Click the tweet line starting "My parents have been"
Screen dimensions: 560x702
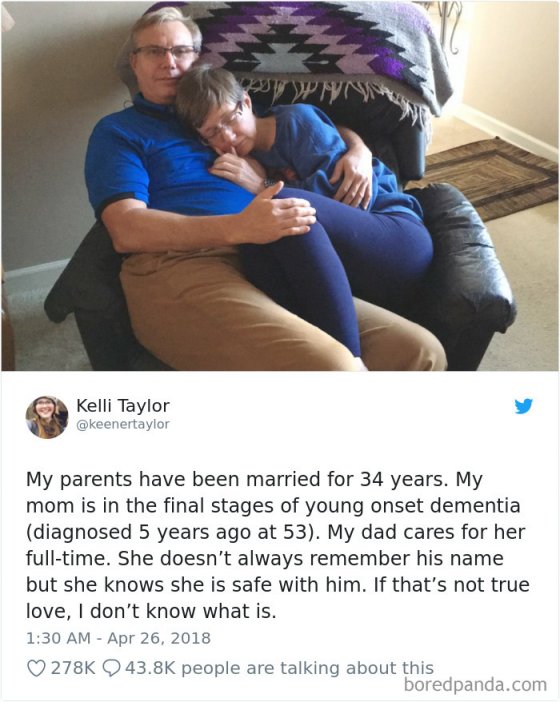coord(254,479)
